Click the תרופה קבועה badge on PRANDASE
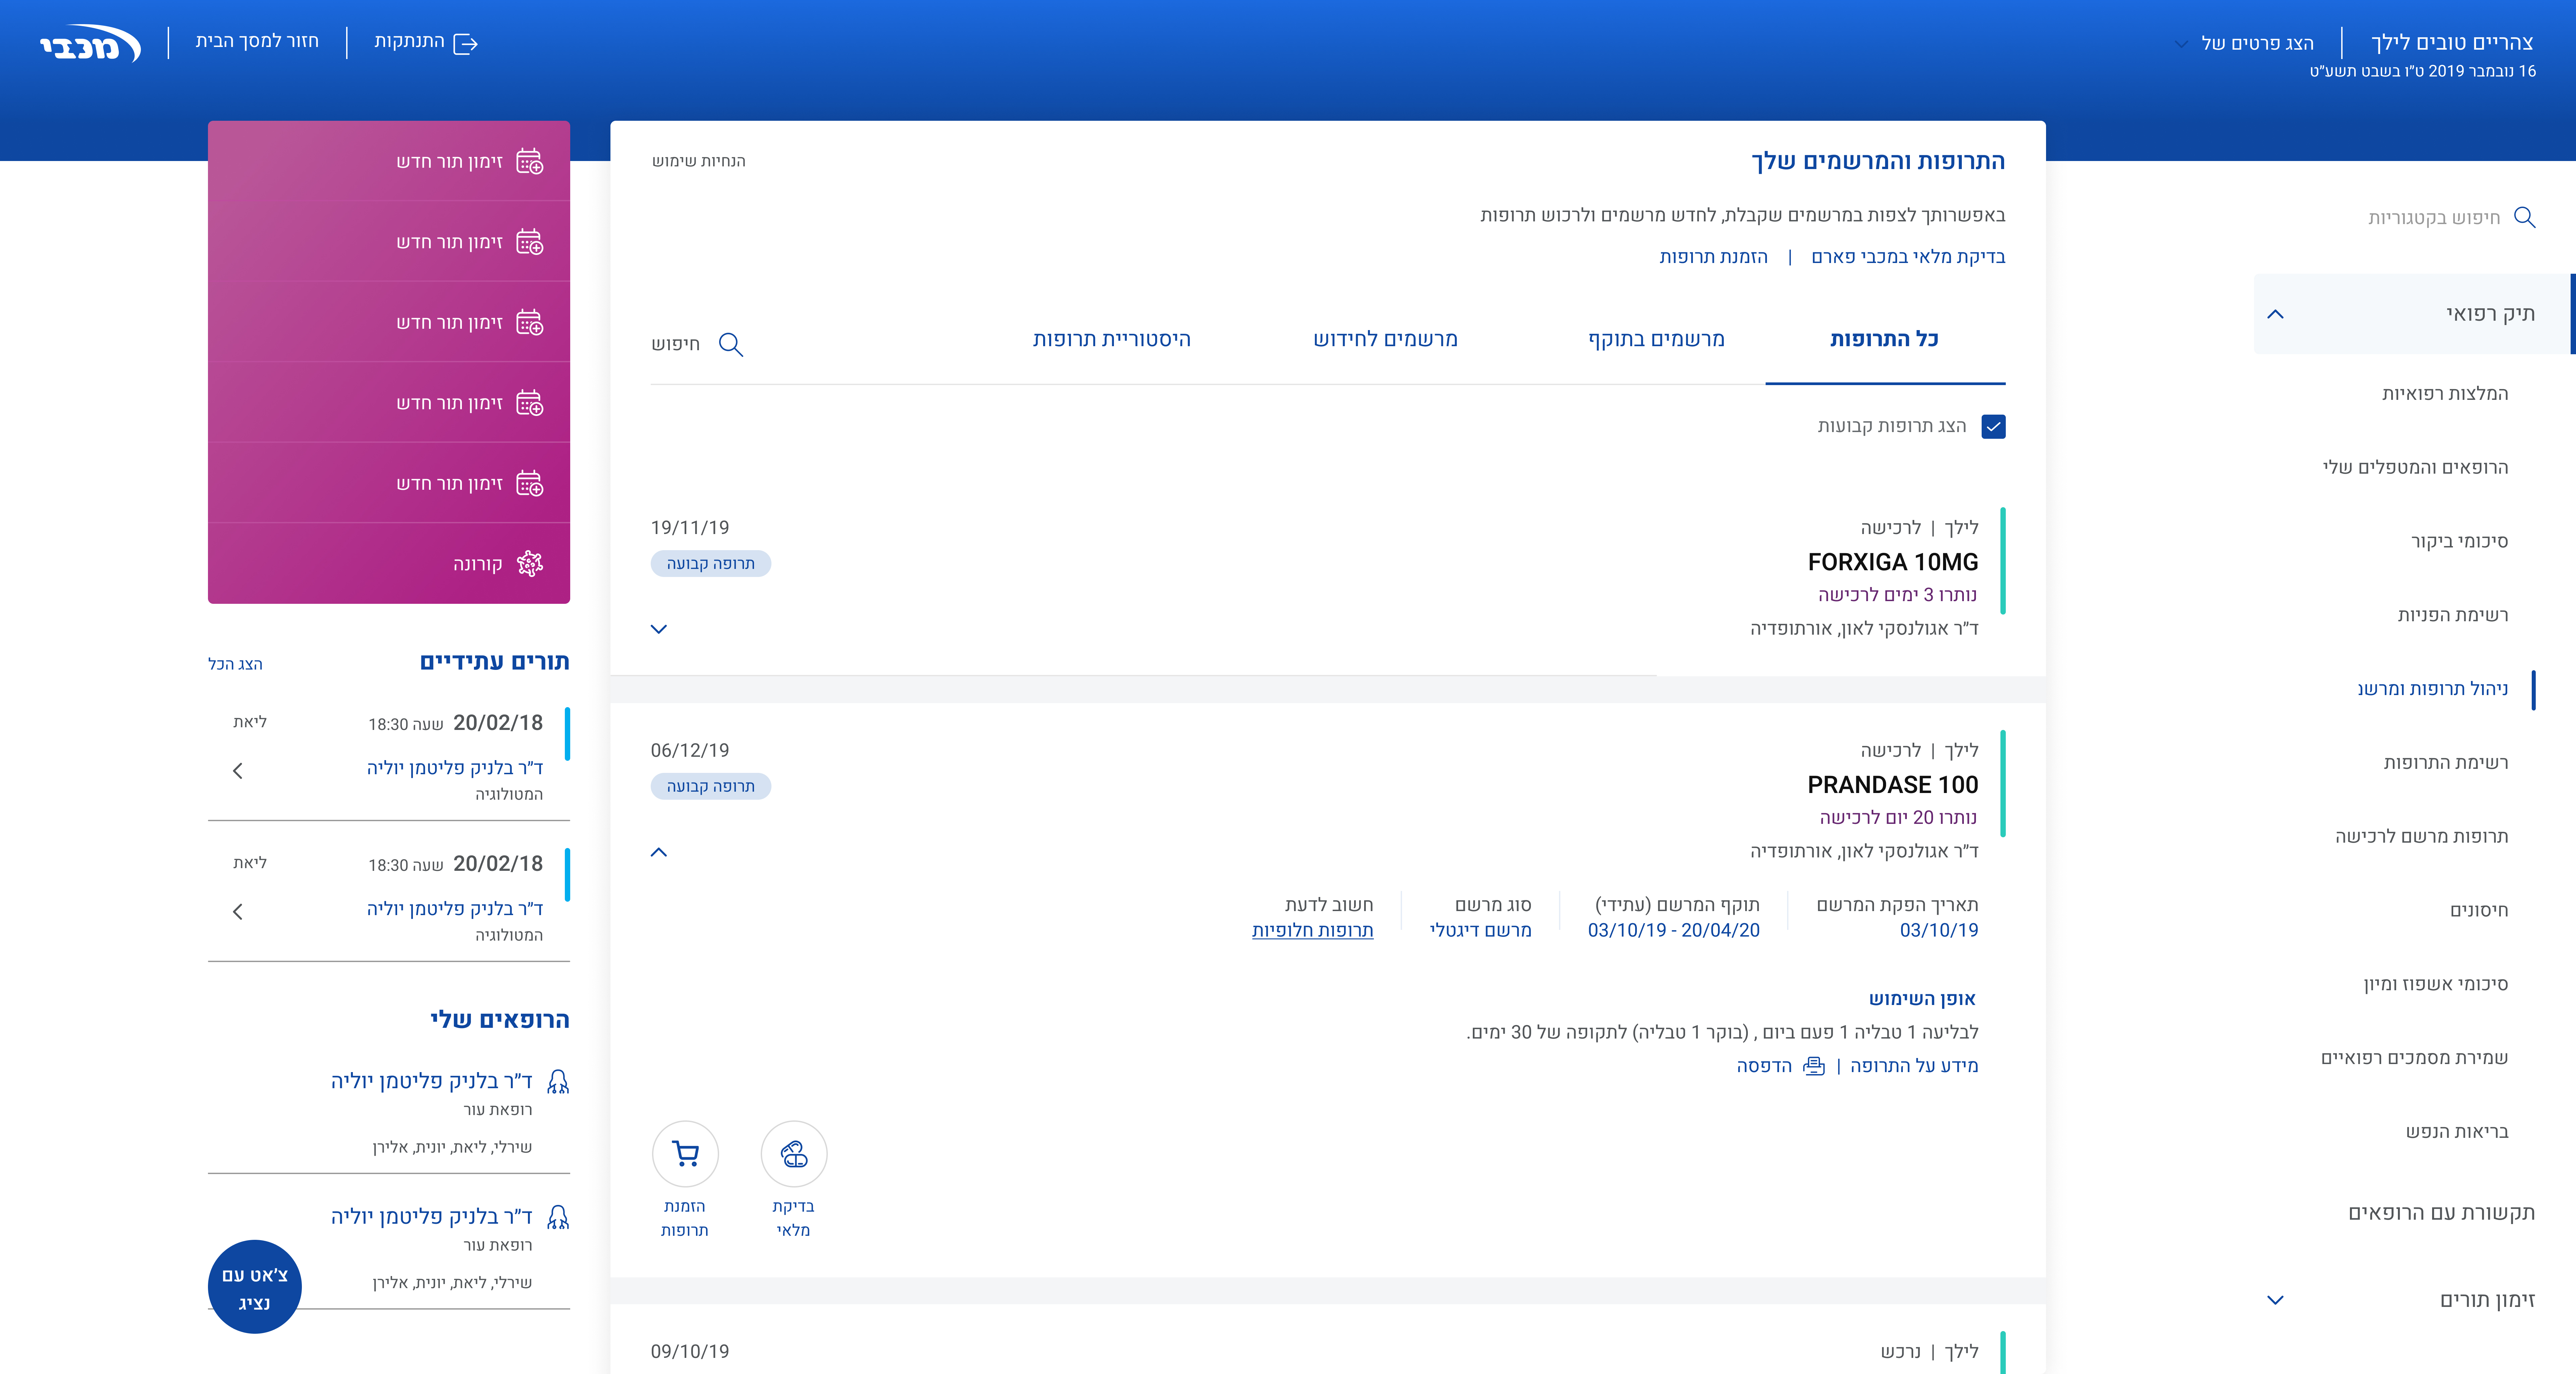The image size is (2576, 1374). pos(711,787)
